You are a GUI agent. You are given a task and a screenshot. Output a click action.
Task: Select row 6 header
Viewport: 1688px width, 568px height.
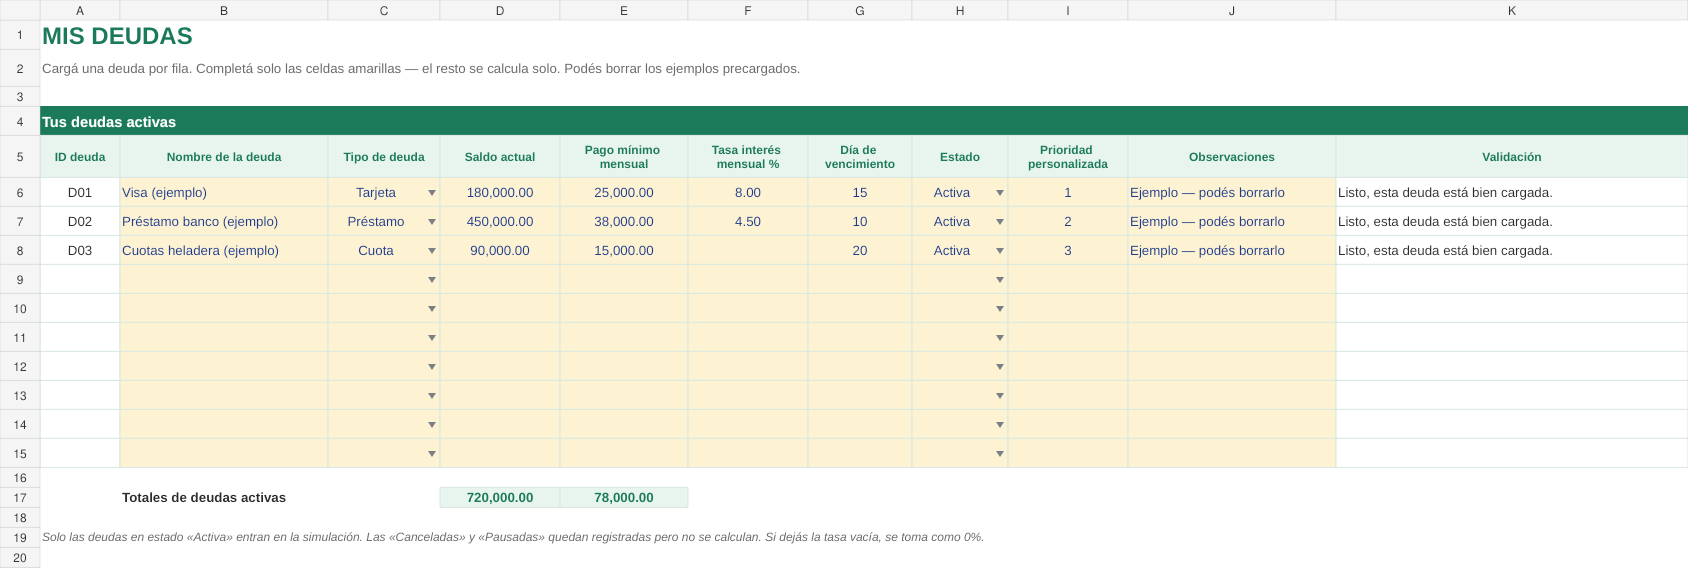(x=20, y=193)
